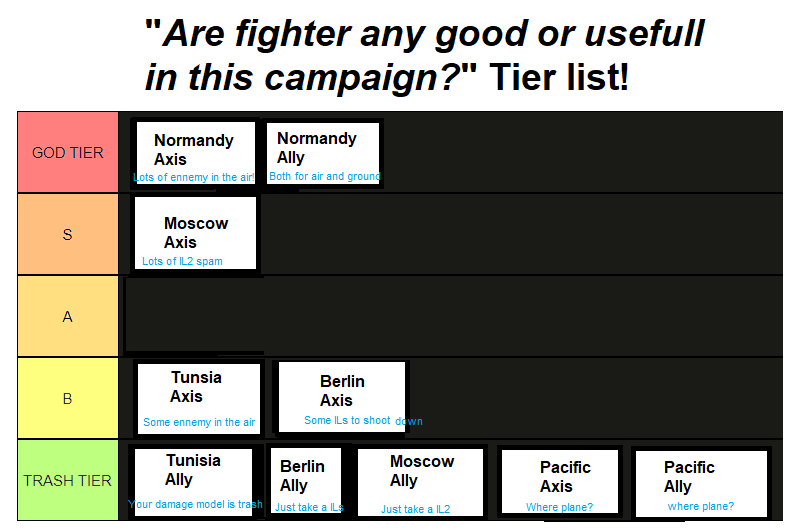Viewport: 801px width, 530px height.
Task: Click the A tier label
Action: (68, 317)
